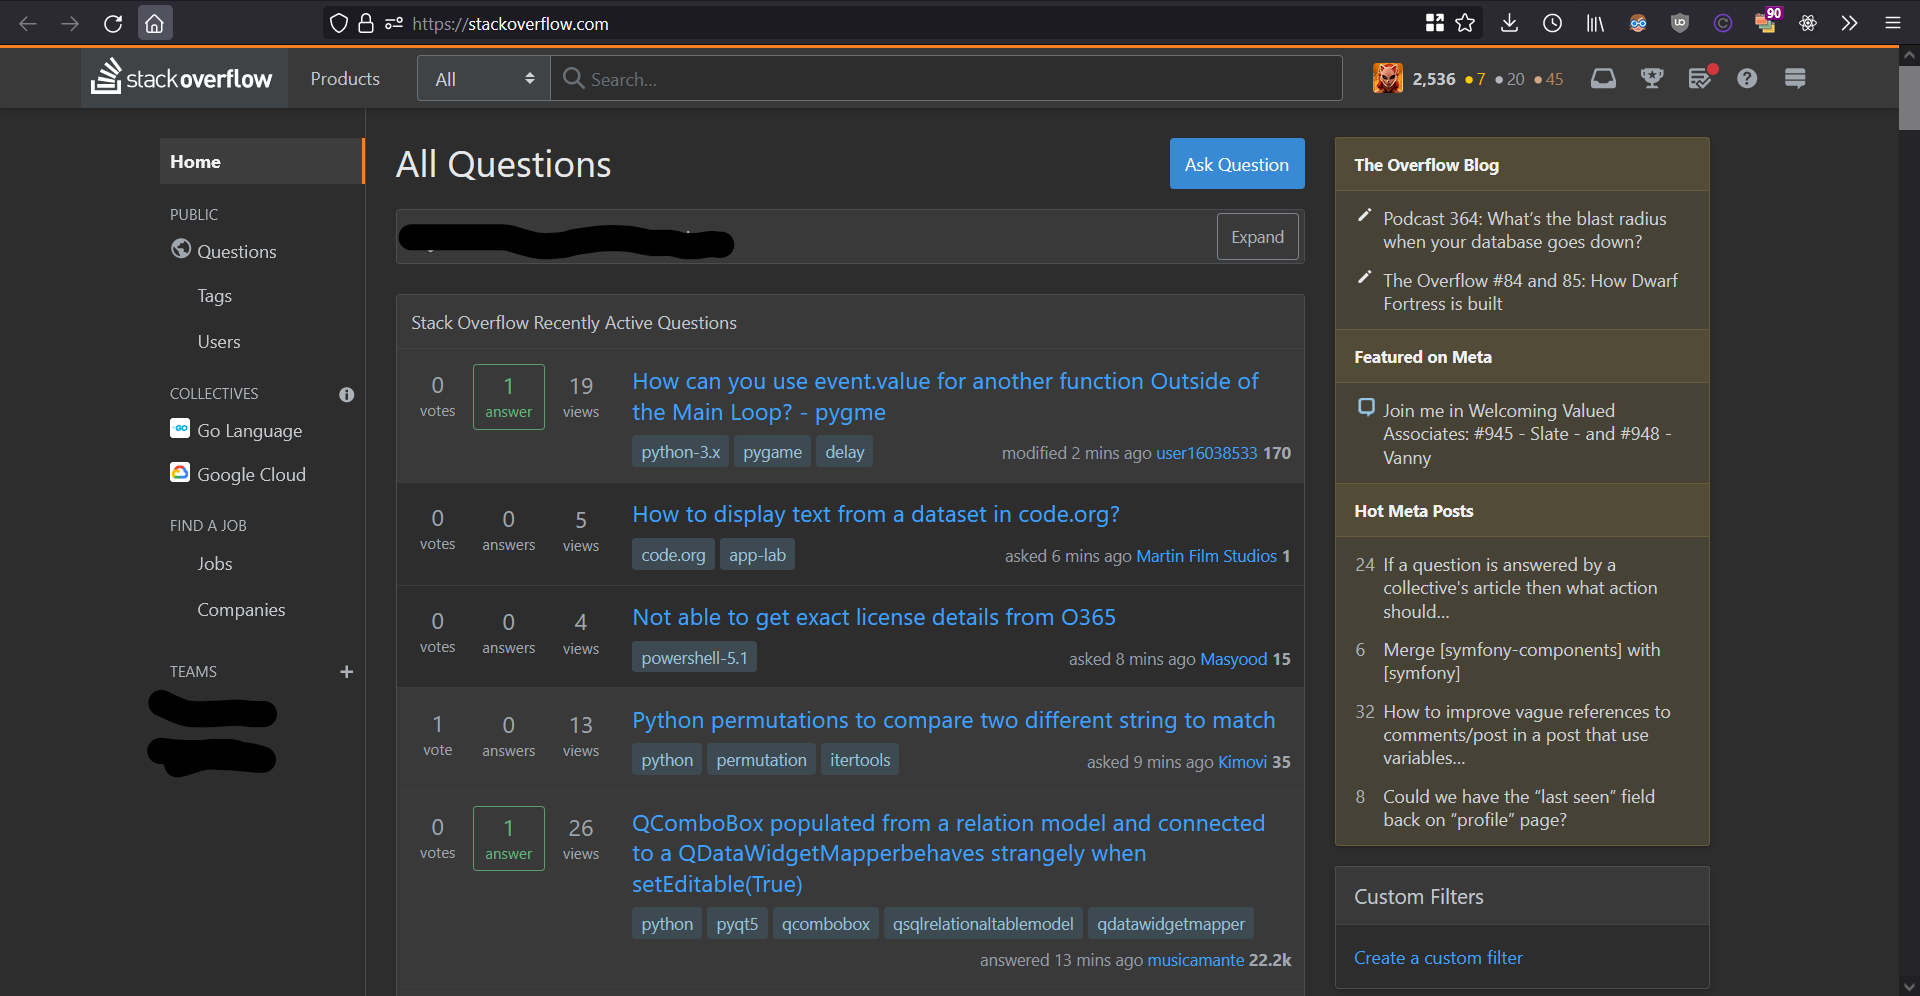1920x996 pixels.
Task: Open Podcast 364 blog post
Action: (x=1524, y=230)
